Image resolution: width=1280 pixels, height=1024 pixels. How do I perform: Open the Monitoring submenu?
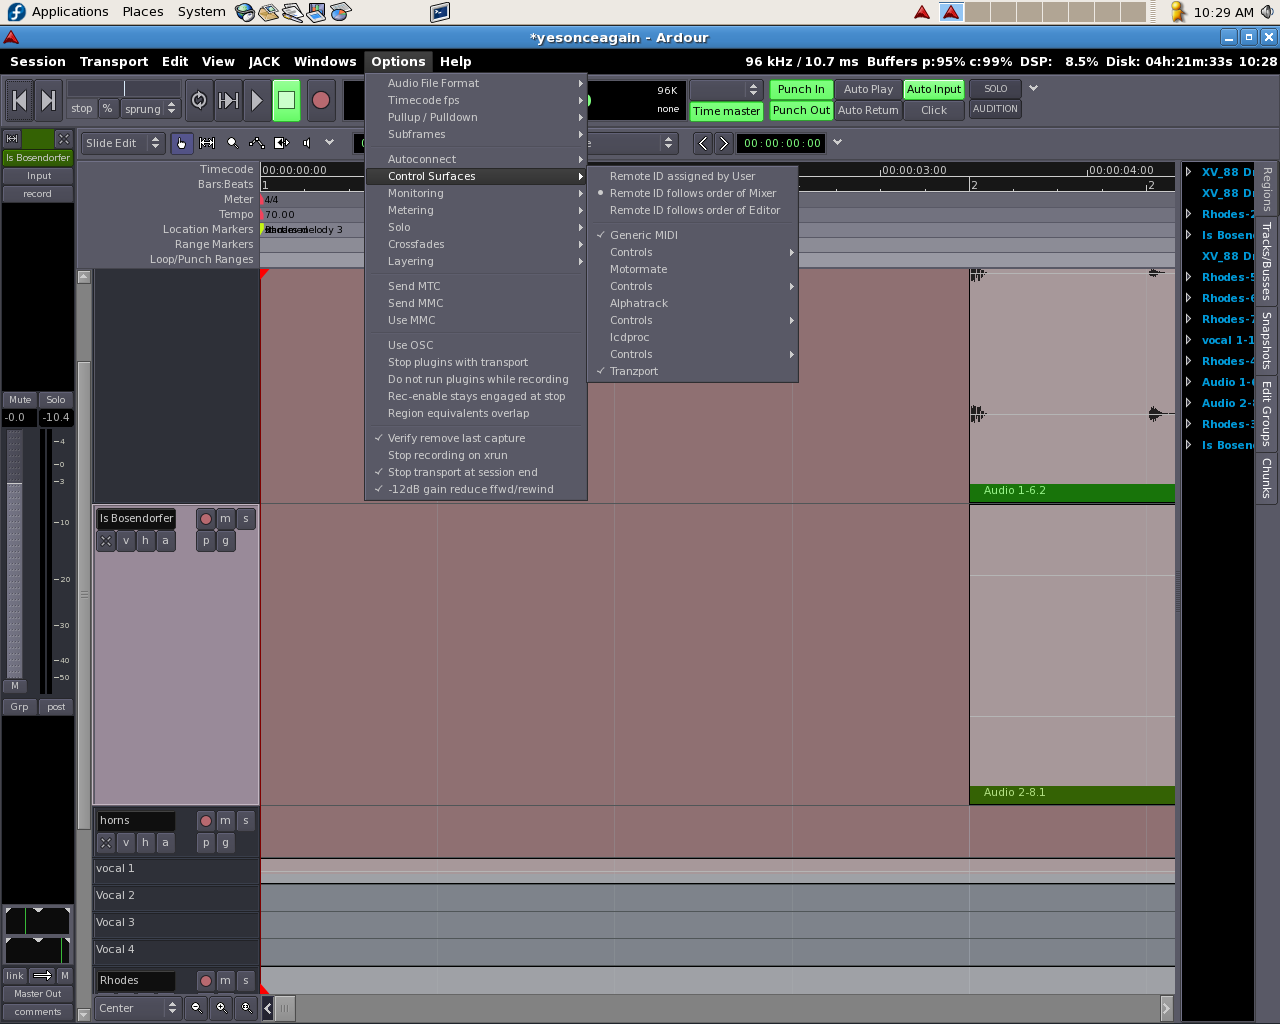click(416, 193)
